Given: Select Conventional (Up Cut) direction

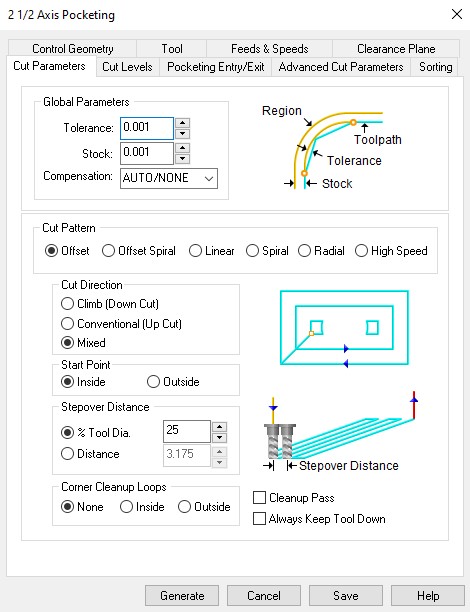Looking at the screenshot, I should 121,324.
